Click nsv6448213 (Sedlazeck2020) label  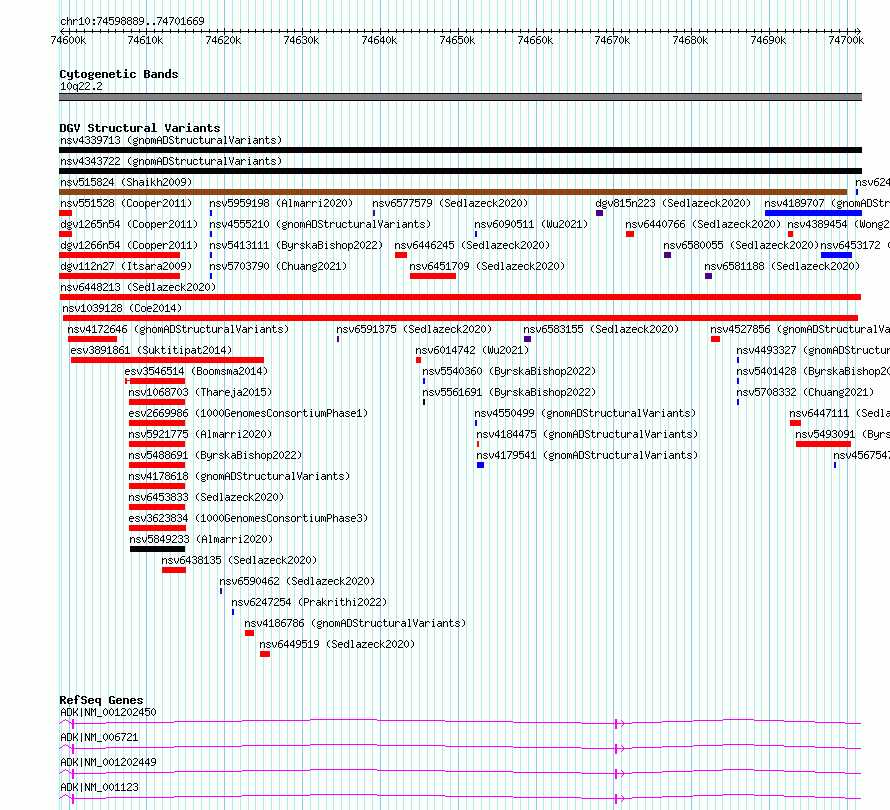pos(138,287)
